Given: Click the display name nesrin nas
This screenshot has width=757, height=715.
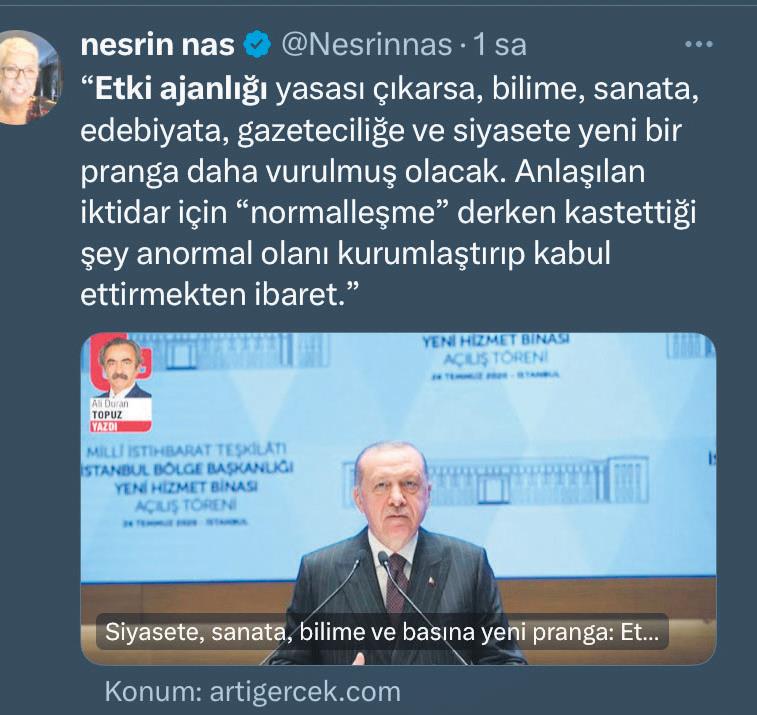Looking at the screenshot, I should [x=157, y=44].
